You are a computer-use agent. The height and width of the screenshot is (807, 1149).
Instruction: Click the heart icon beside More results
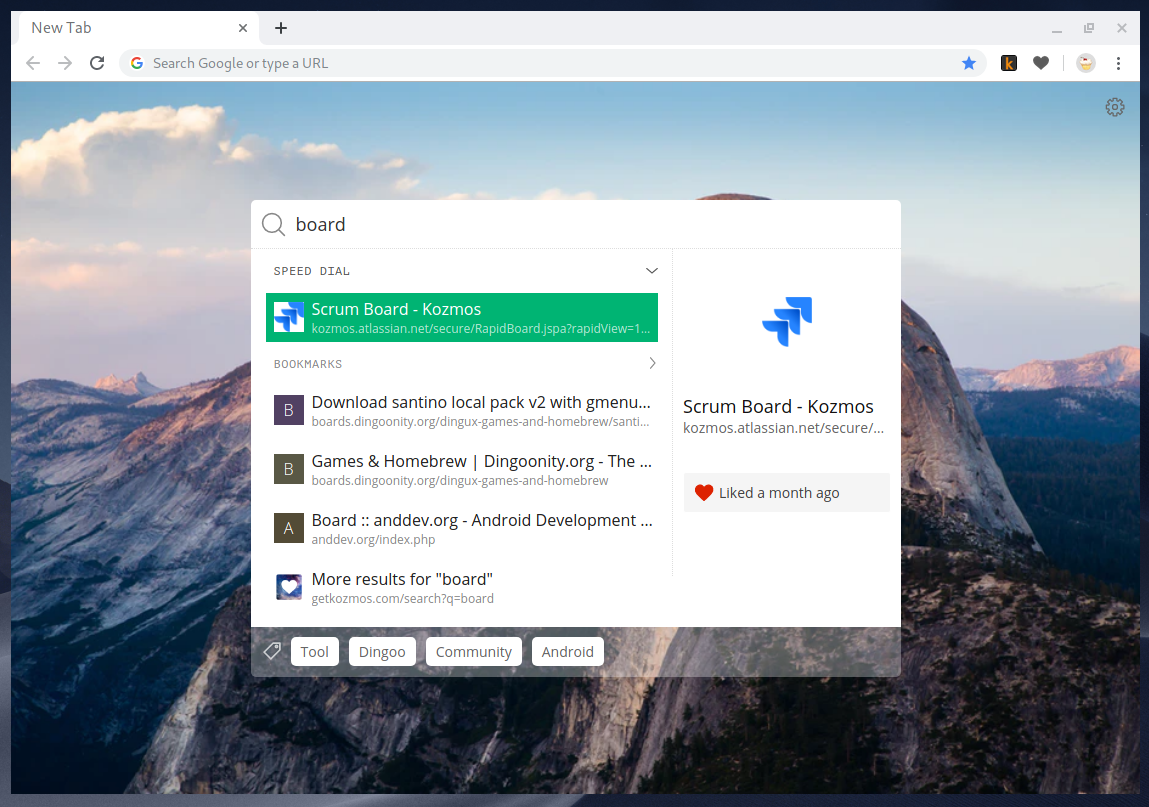tap(289, 587)
